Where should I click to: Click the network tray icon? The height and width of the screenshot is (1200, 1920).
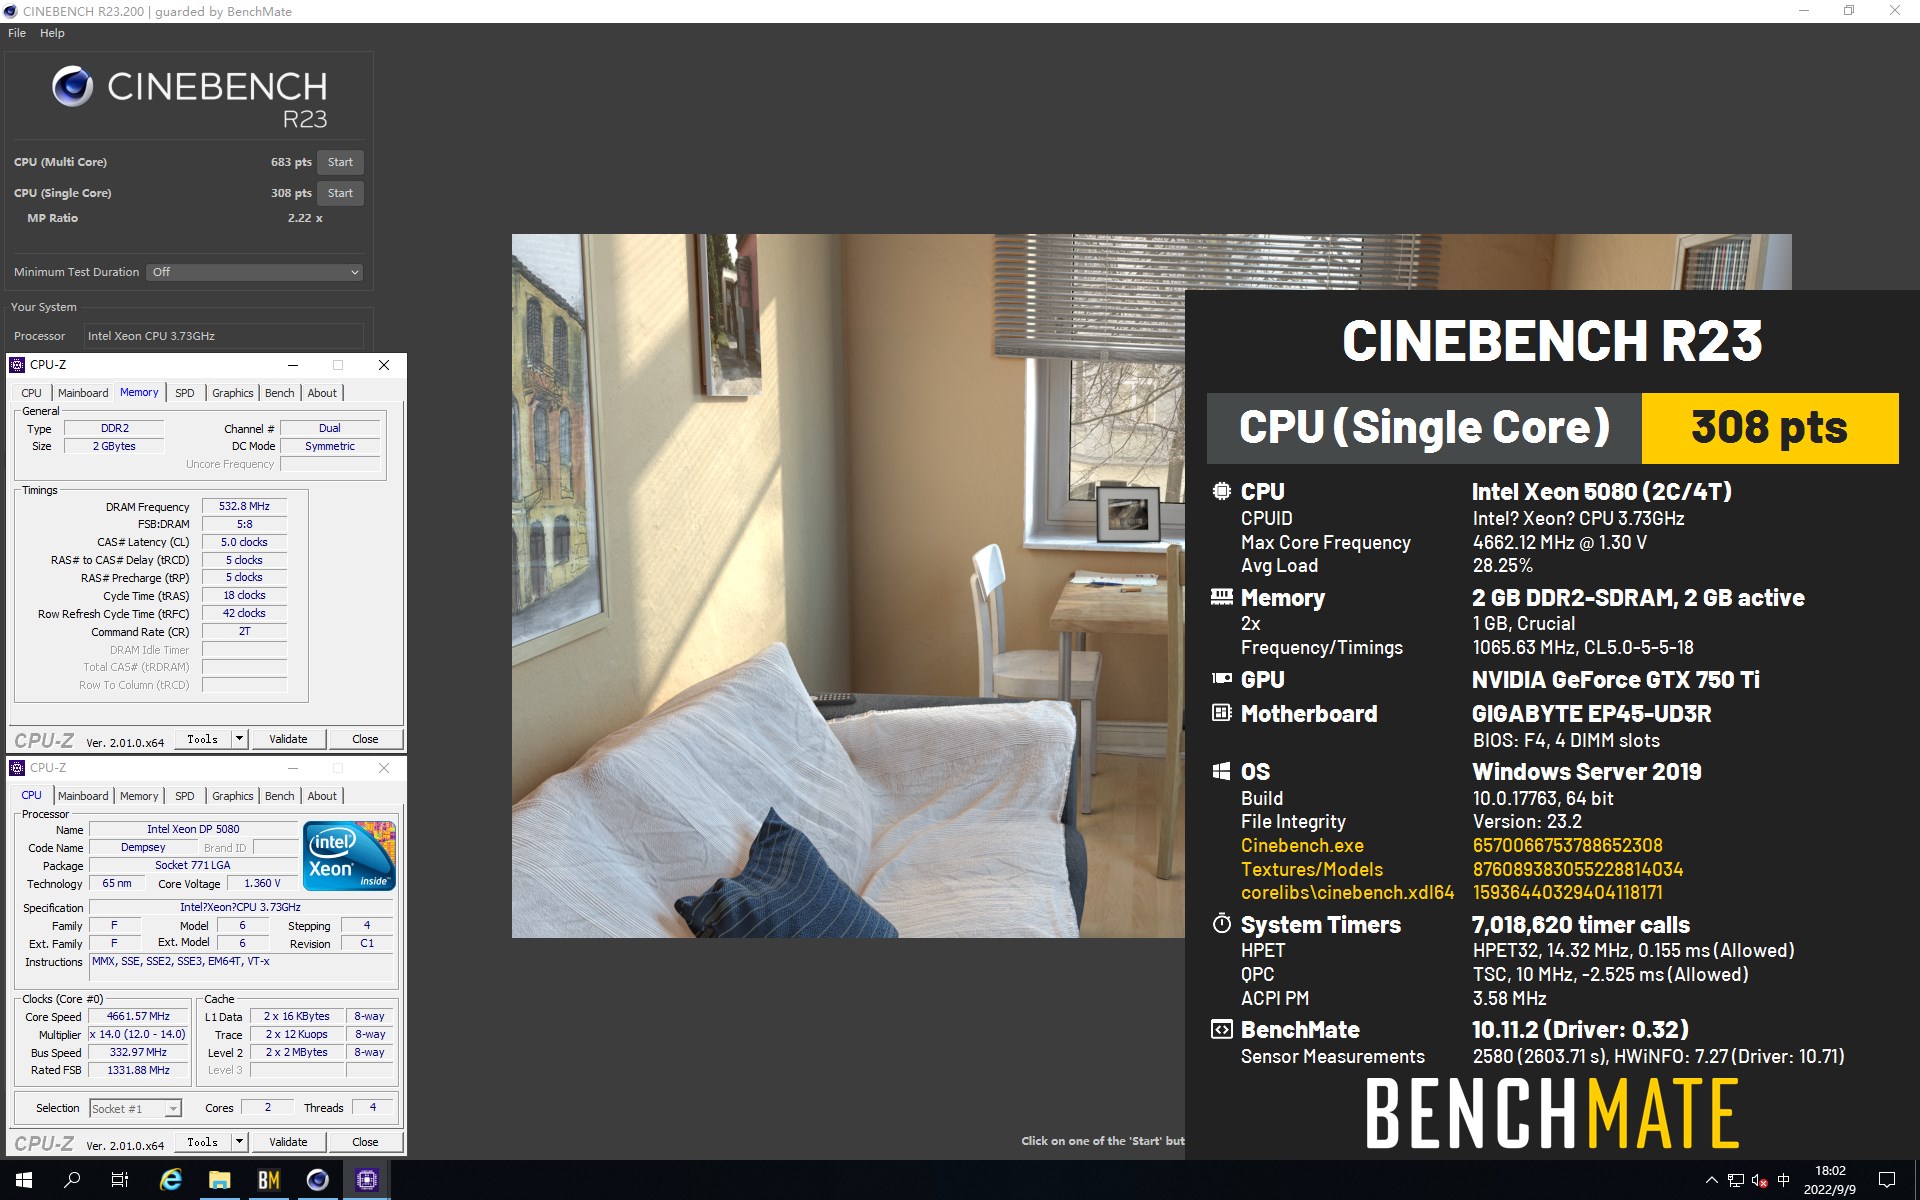point(1736,1181)
